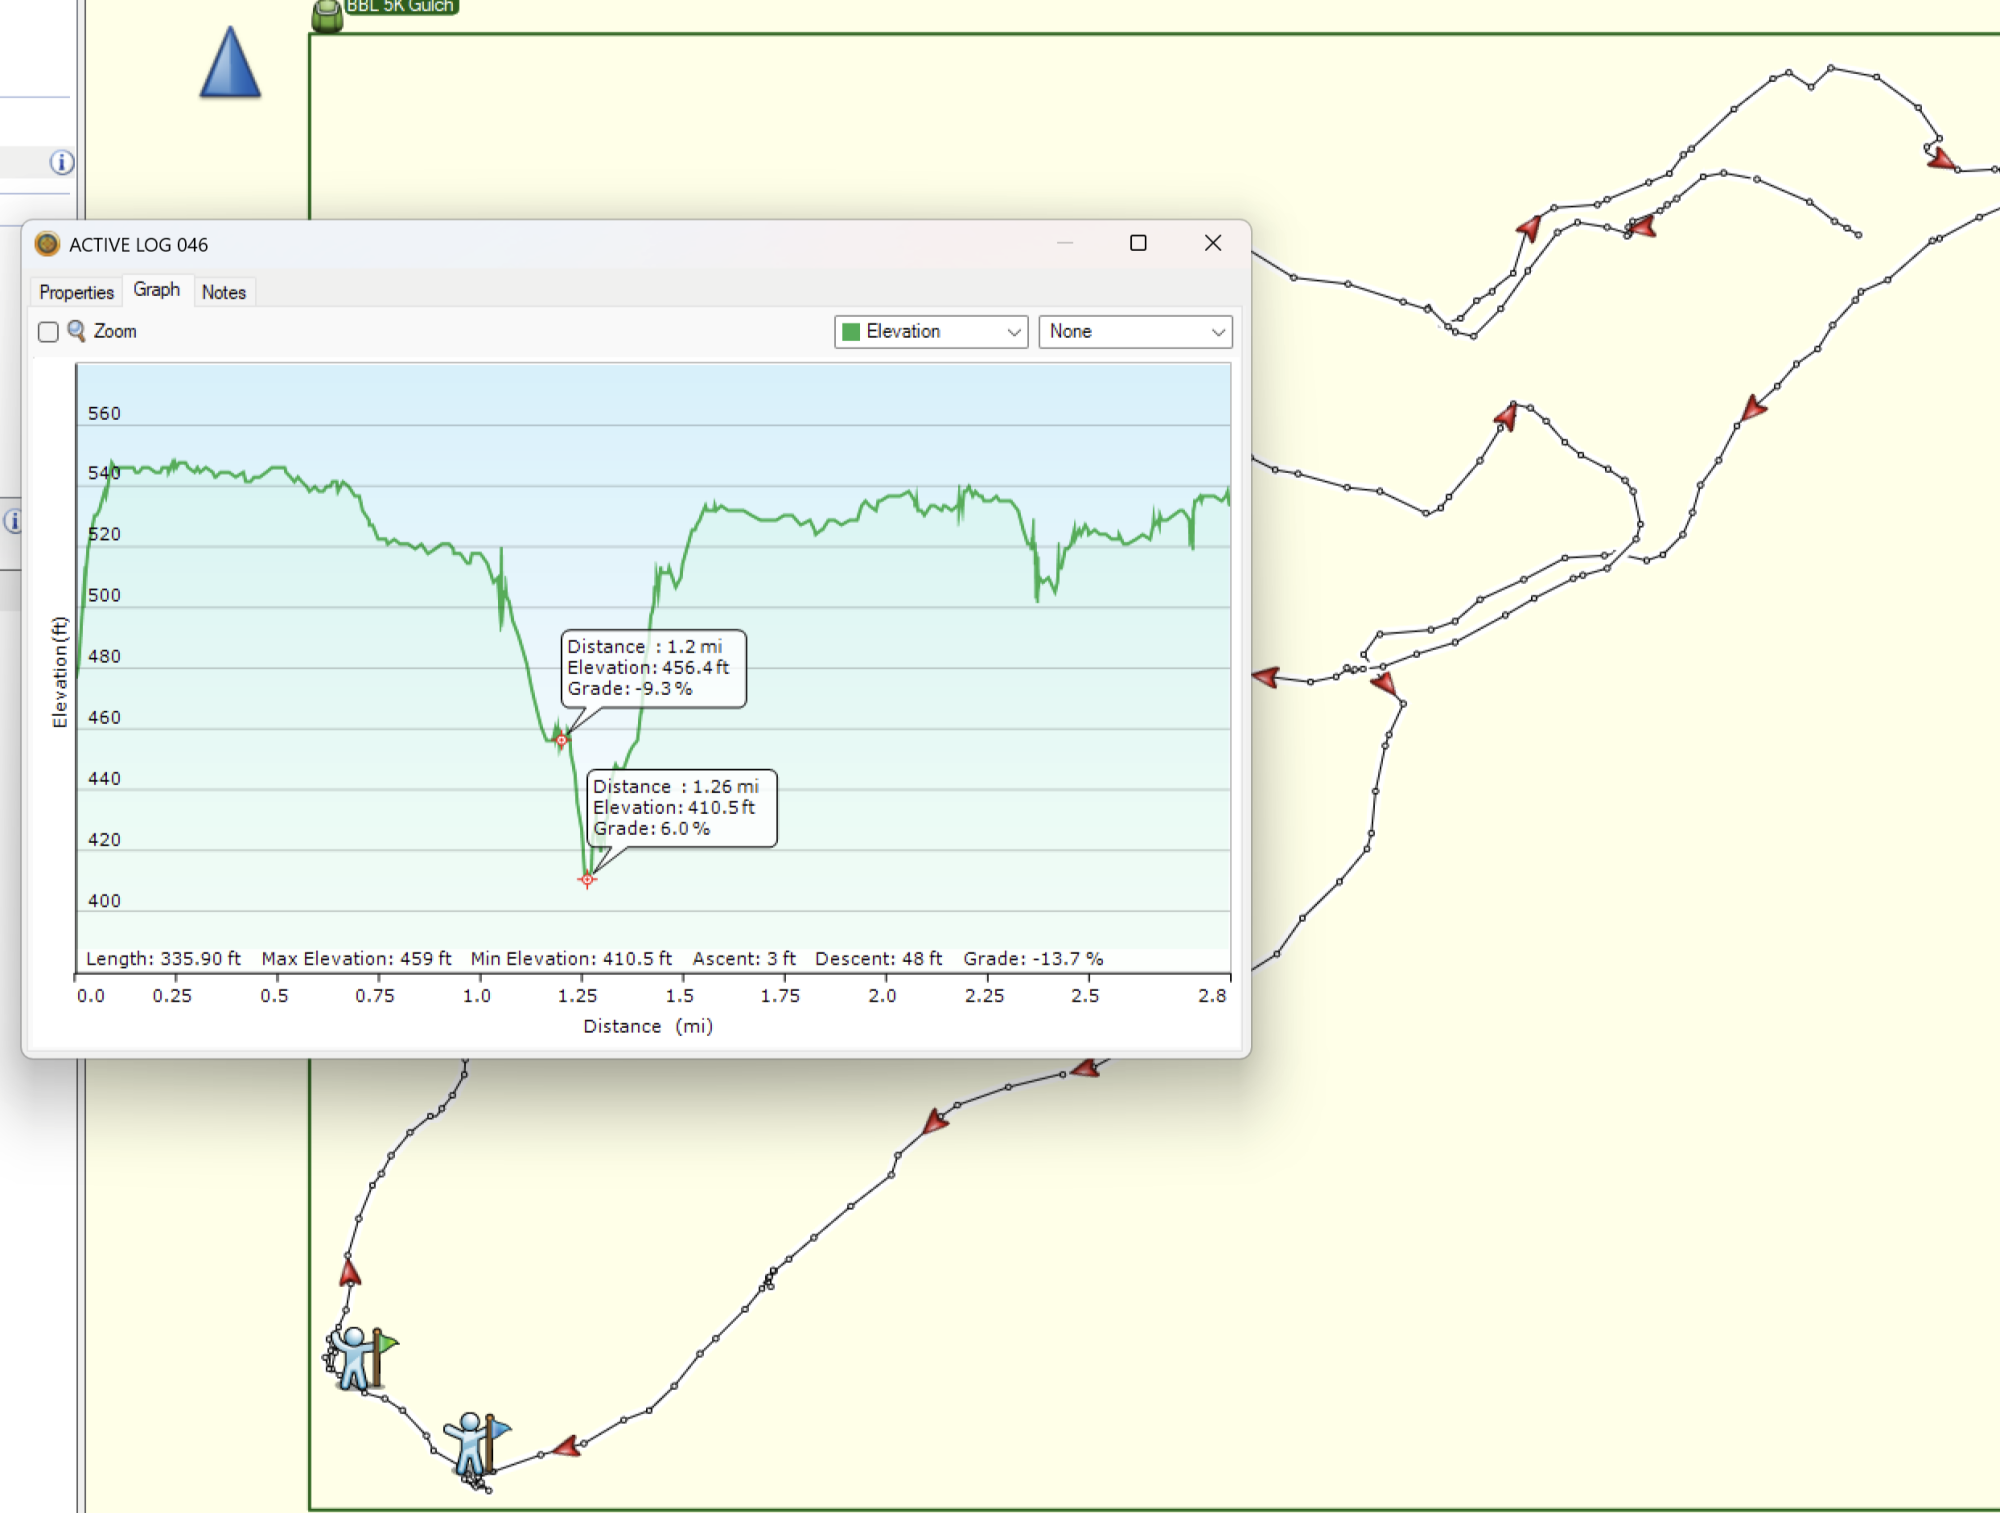This screenshot has height=1513, width=2000.
Task: Enable the Zoom checkbox in graph
Action: (x=48, y=332)
